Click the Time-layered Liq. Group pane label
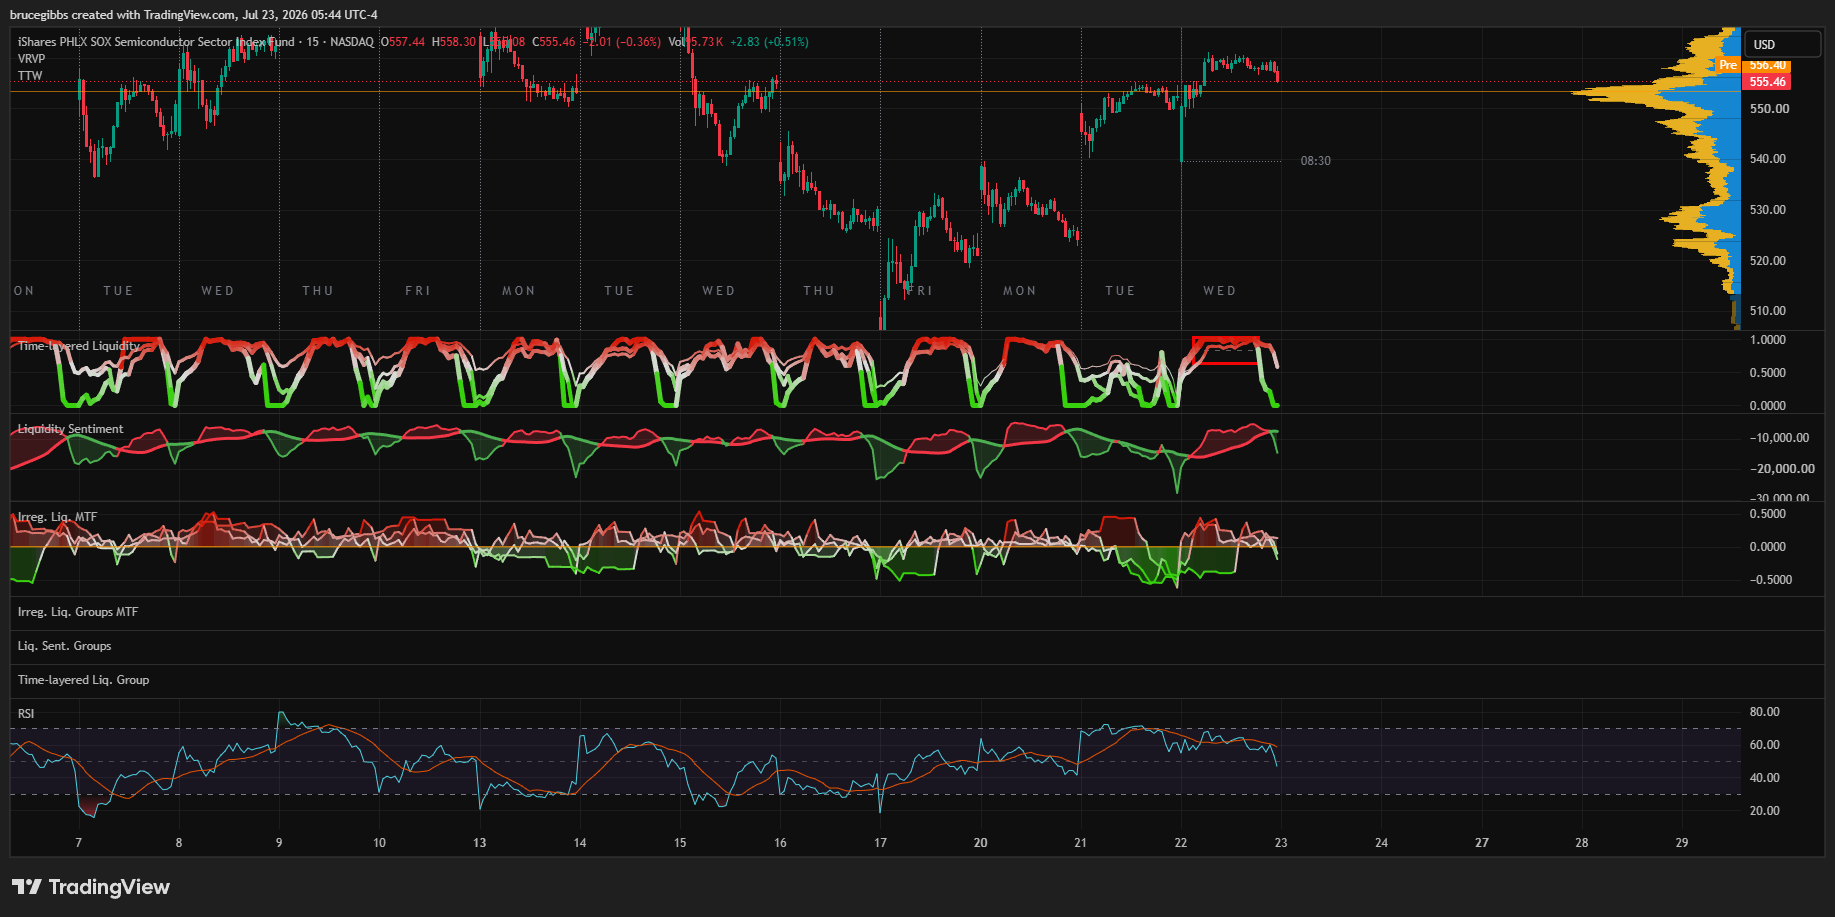1835x917 pixels. tap(84, 680)
